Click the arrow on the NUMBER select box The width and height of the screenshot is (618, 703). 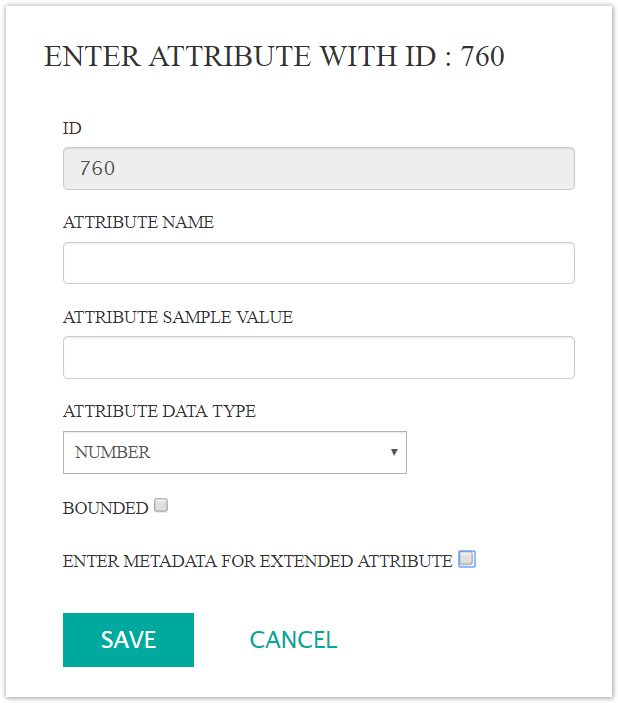tap(394, 452)
